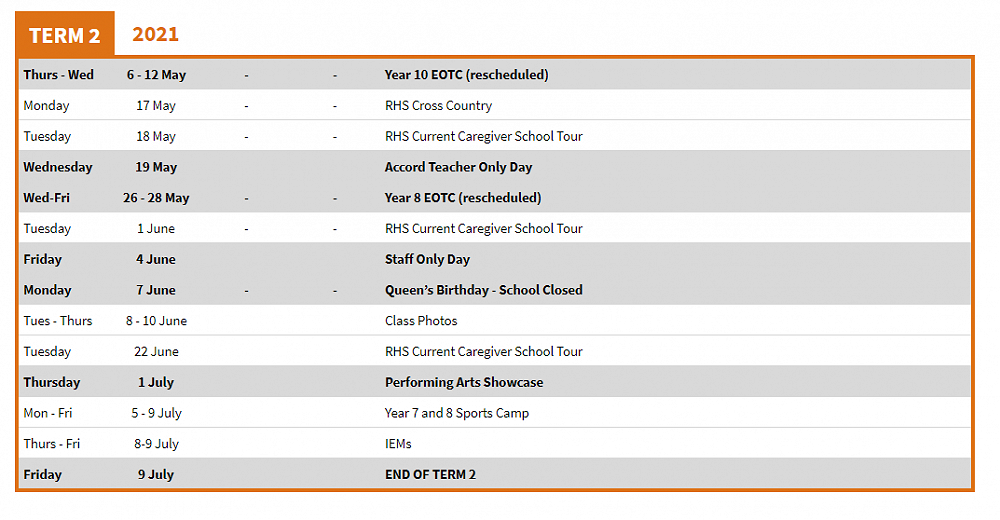The width and height of the screenshot is (1000, 520).
Task: Click the Tues - Thurs day cell
Action: click(58, 321)
